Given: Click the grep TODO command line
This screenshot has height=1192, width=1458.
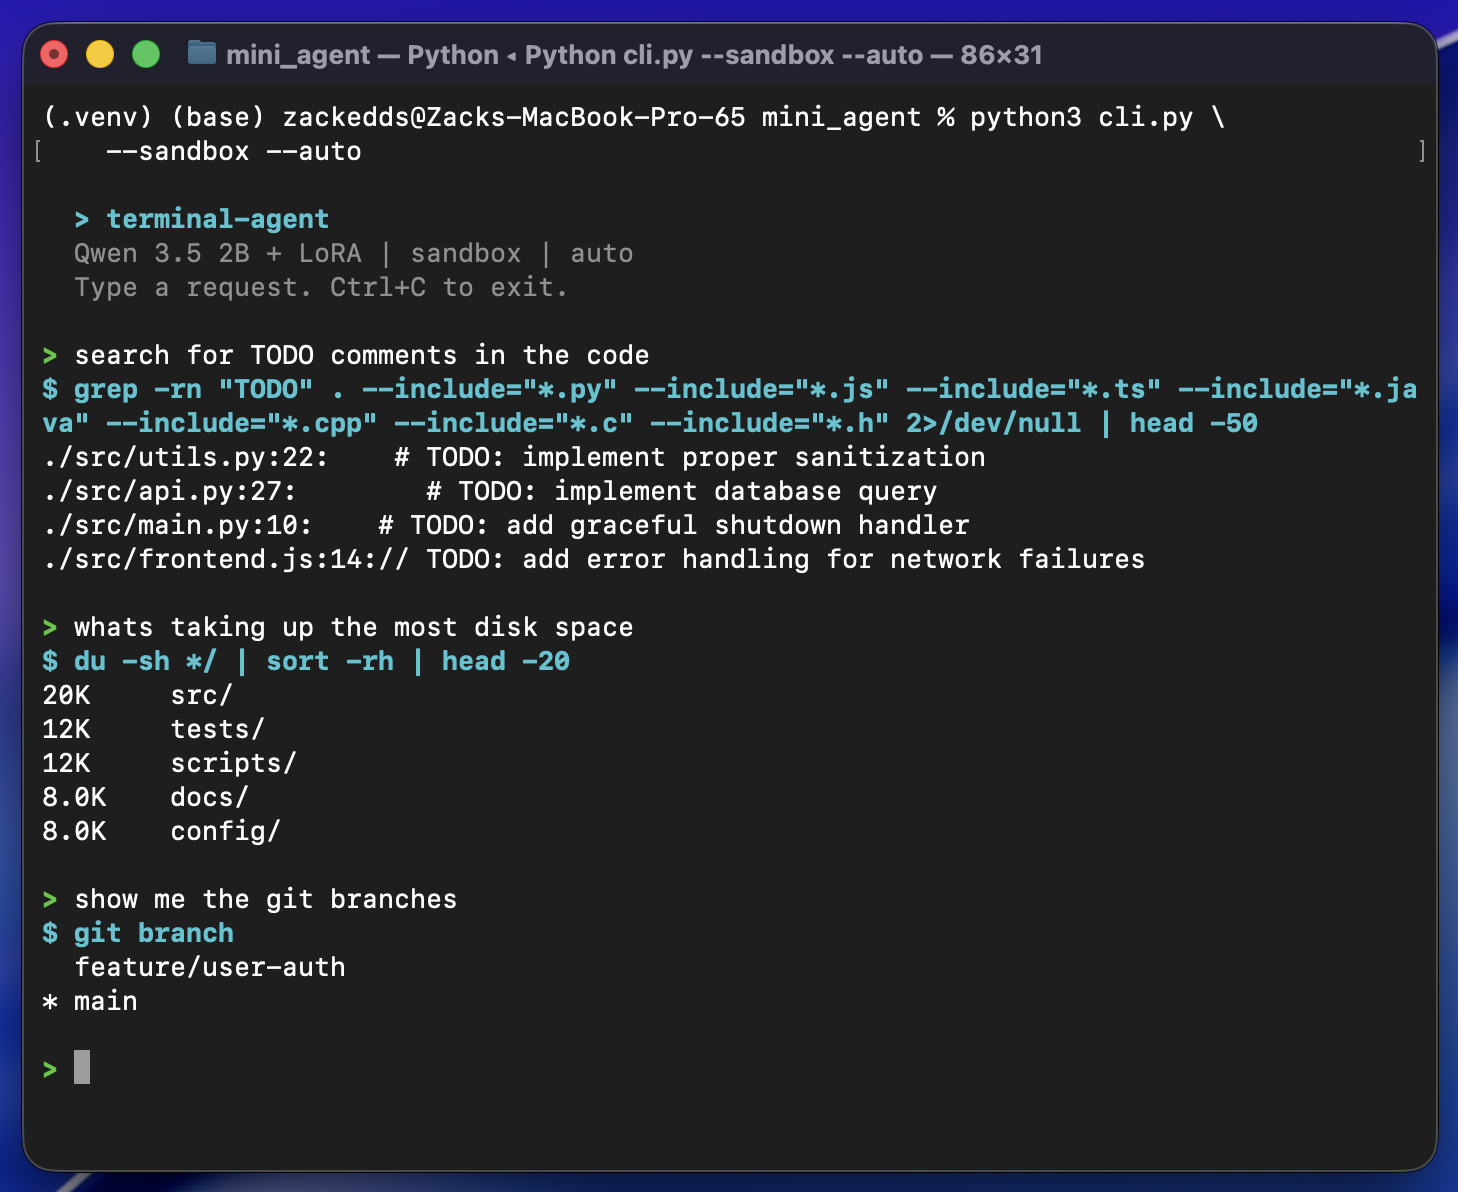Looking at the screenshot, I should point(400,388).
